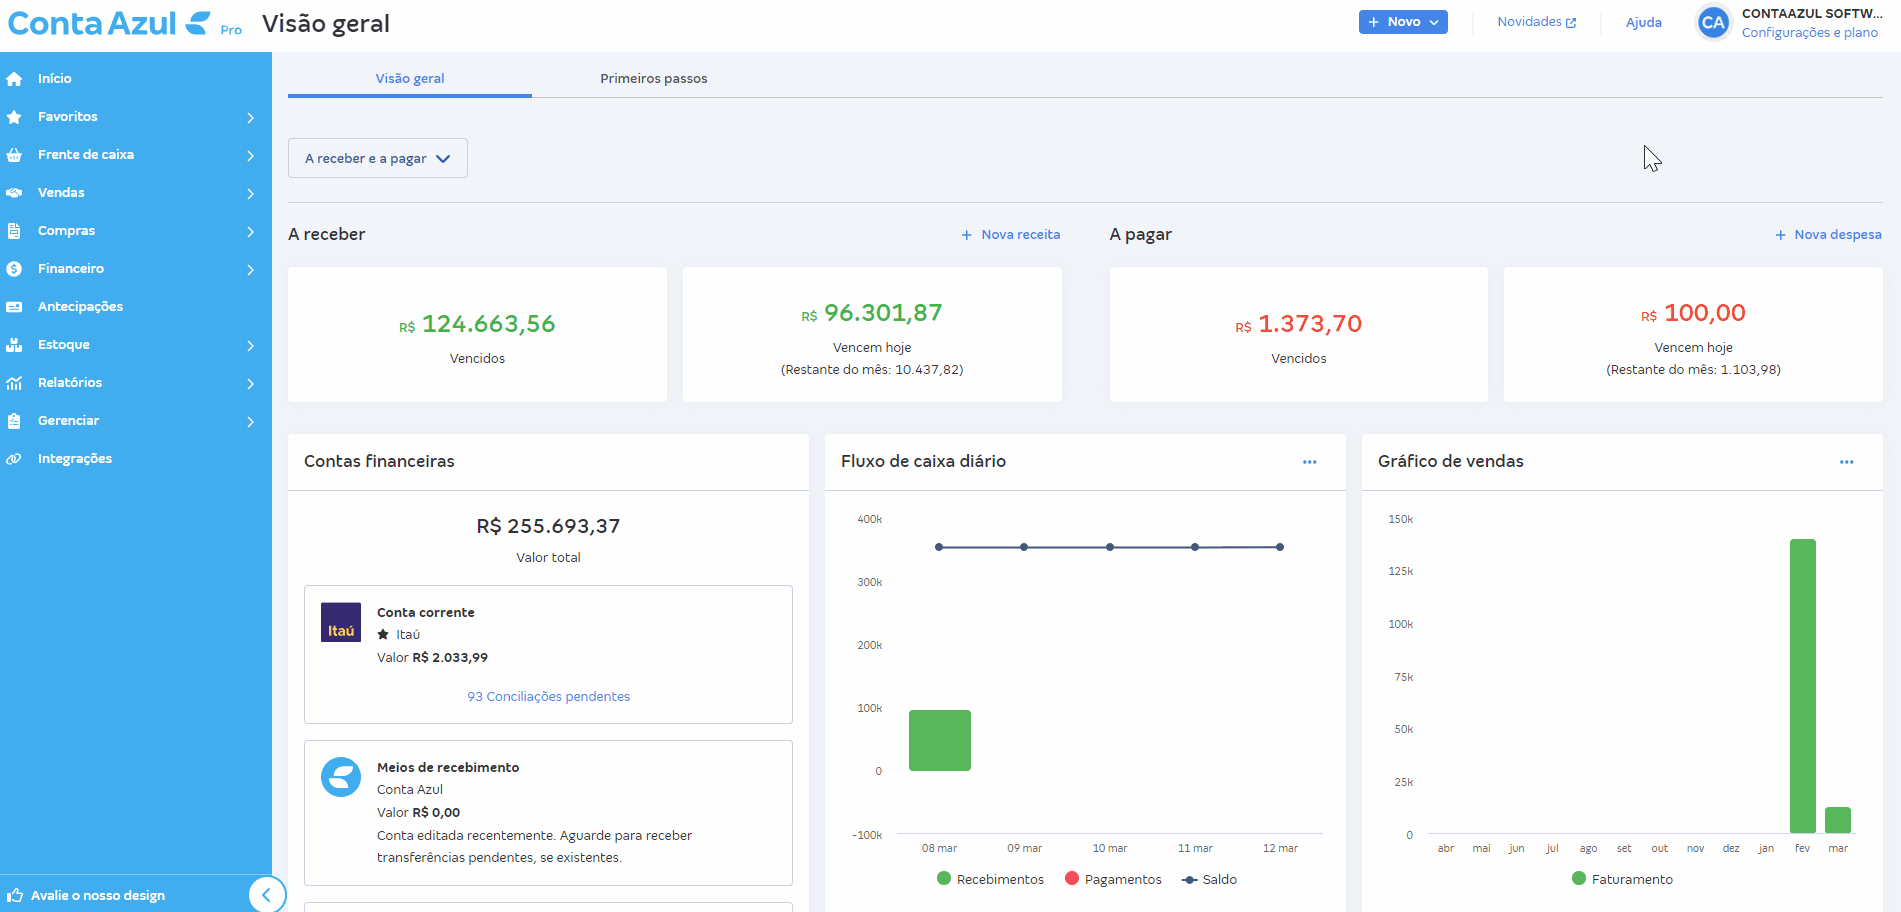Toggle the green Recebimentos legend item
This screenshot has width=1901, height=912.
tap(991, 879)
